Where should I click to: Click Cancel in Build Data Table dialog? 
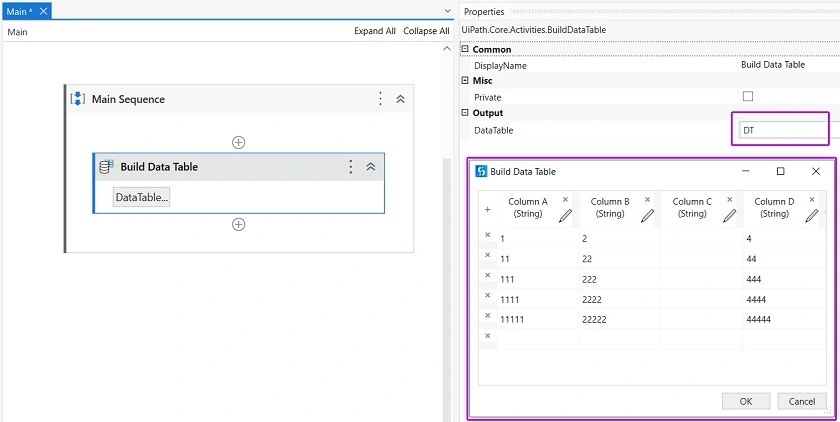[802, 401]
